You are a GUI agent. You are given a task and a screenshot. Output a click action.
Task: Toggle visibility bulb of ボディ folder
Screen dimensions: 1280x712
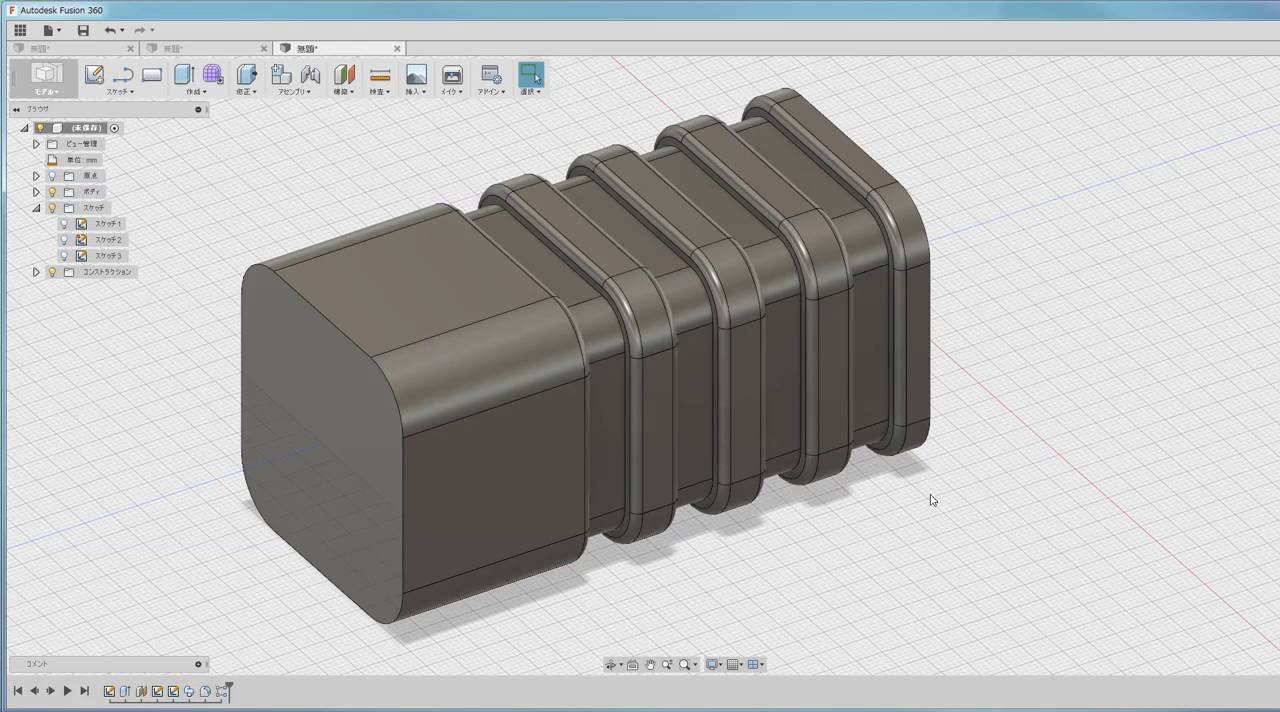point(52,192)
